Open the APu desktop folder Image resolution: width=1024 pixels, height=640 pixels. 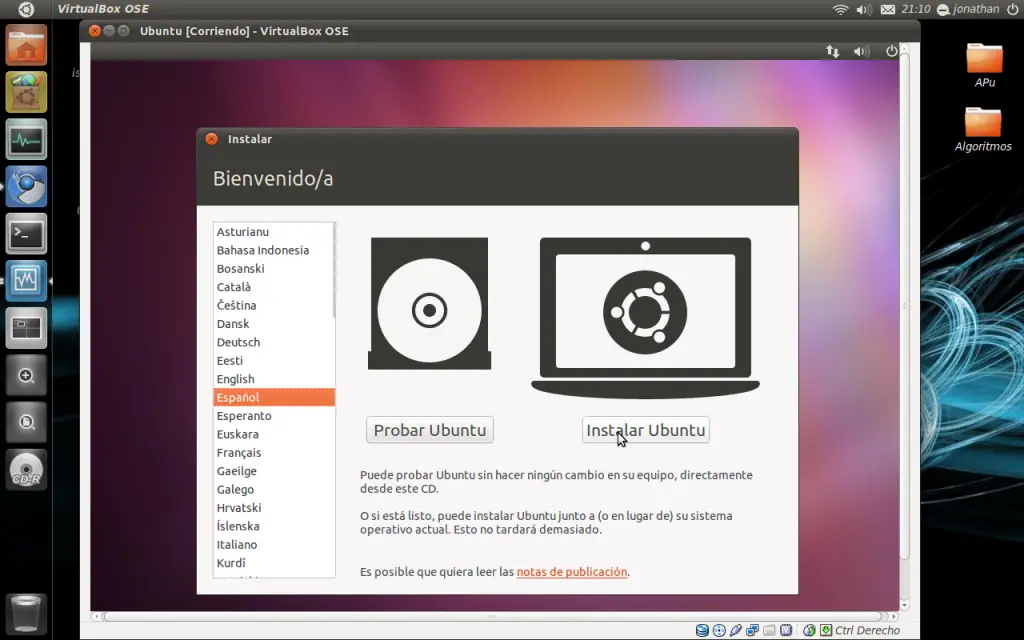point(985,65)
